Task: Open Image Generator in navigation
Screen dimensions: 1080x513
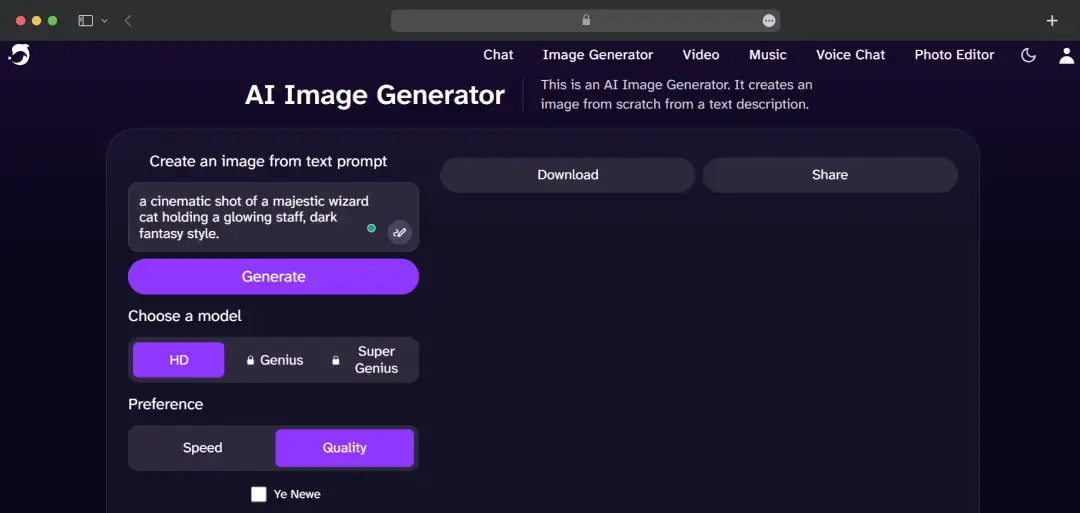Action: (x=598, y=55)
